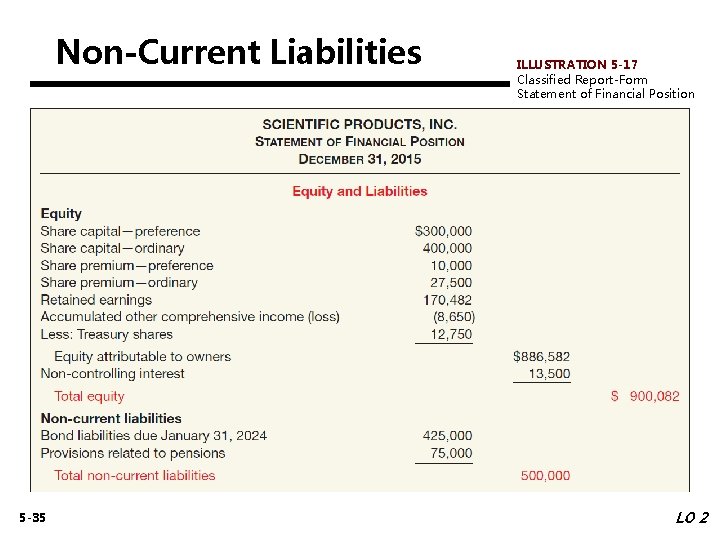Select the "Share premium—preference" row label

pos(126,265)
